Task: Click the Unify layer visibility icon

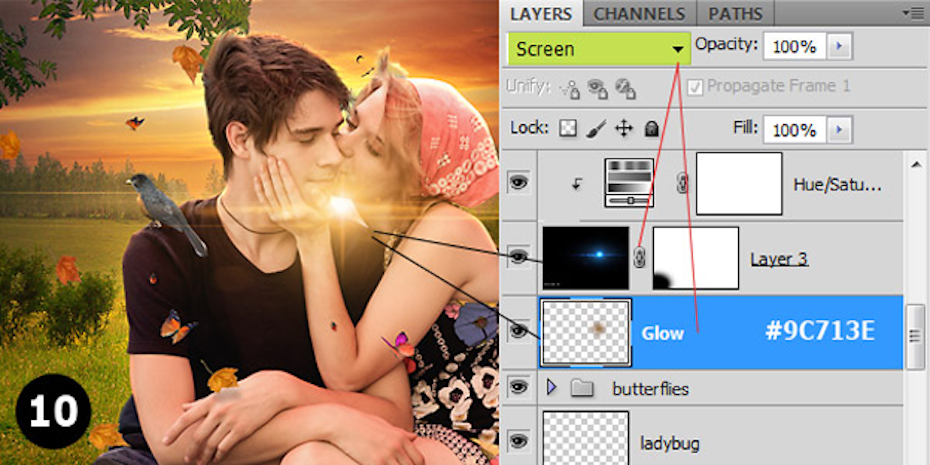Action: click(x=597, y=88)
